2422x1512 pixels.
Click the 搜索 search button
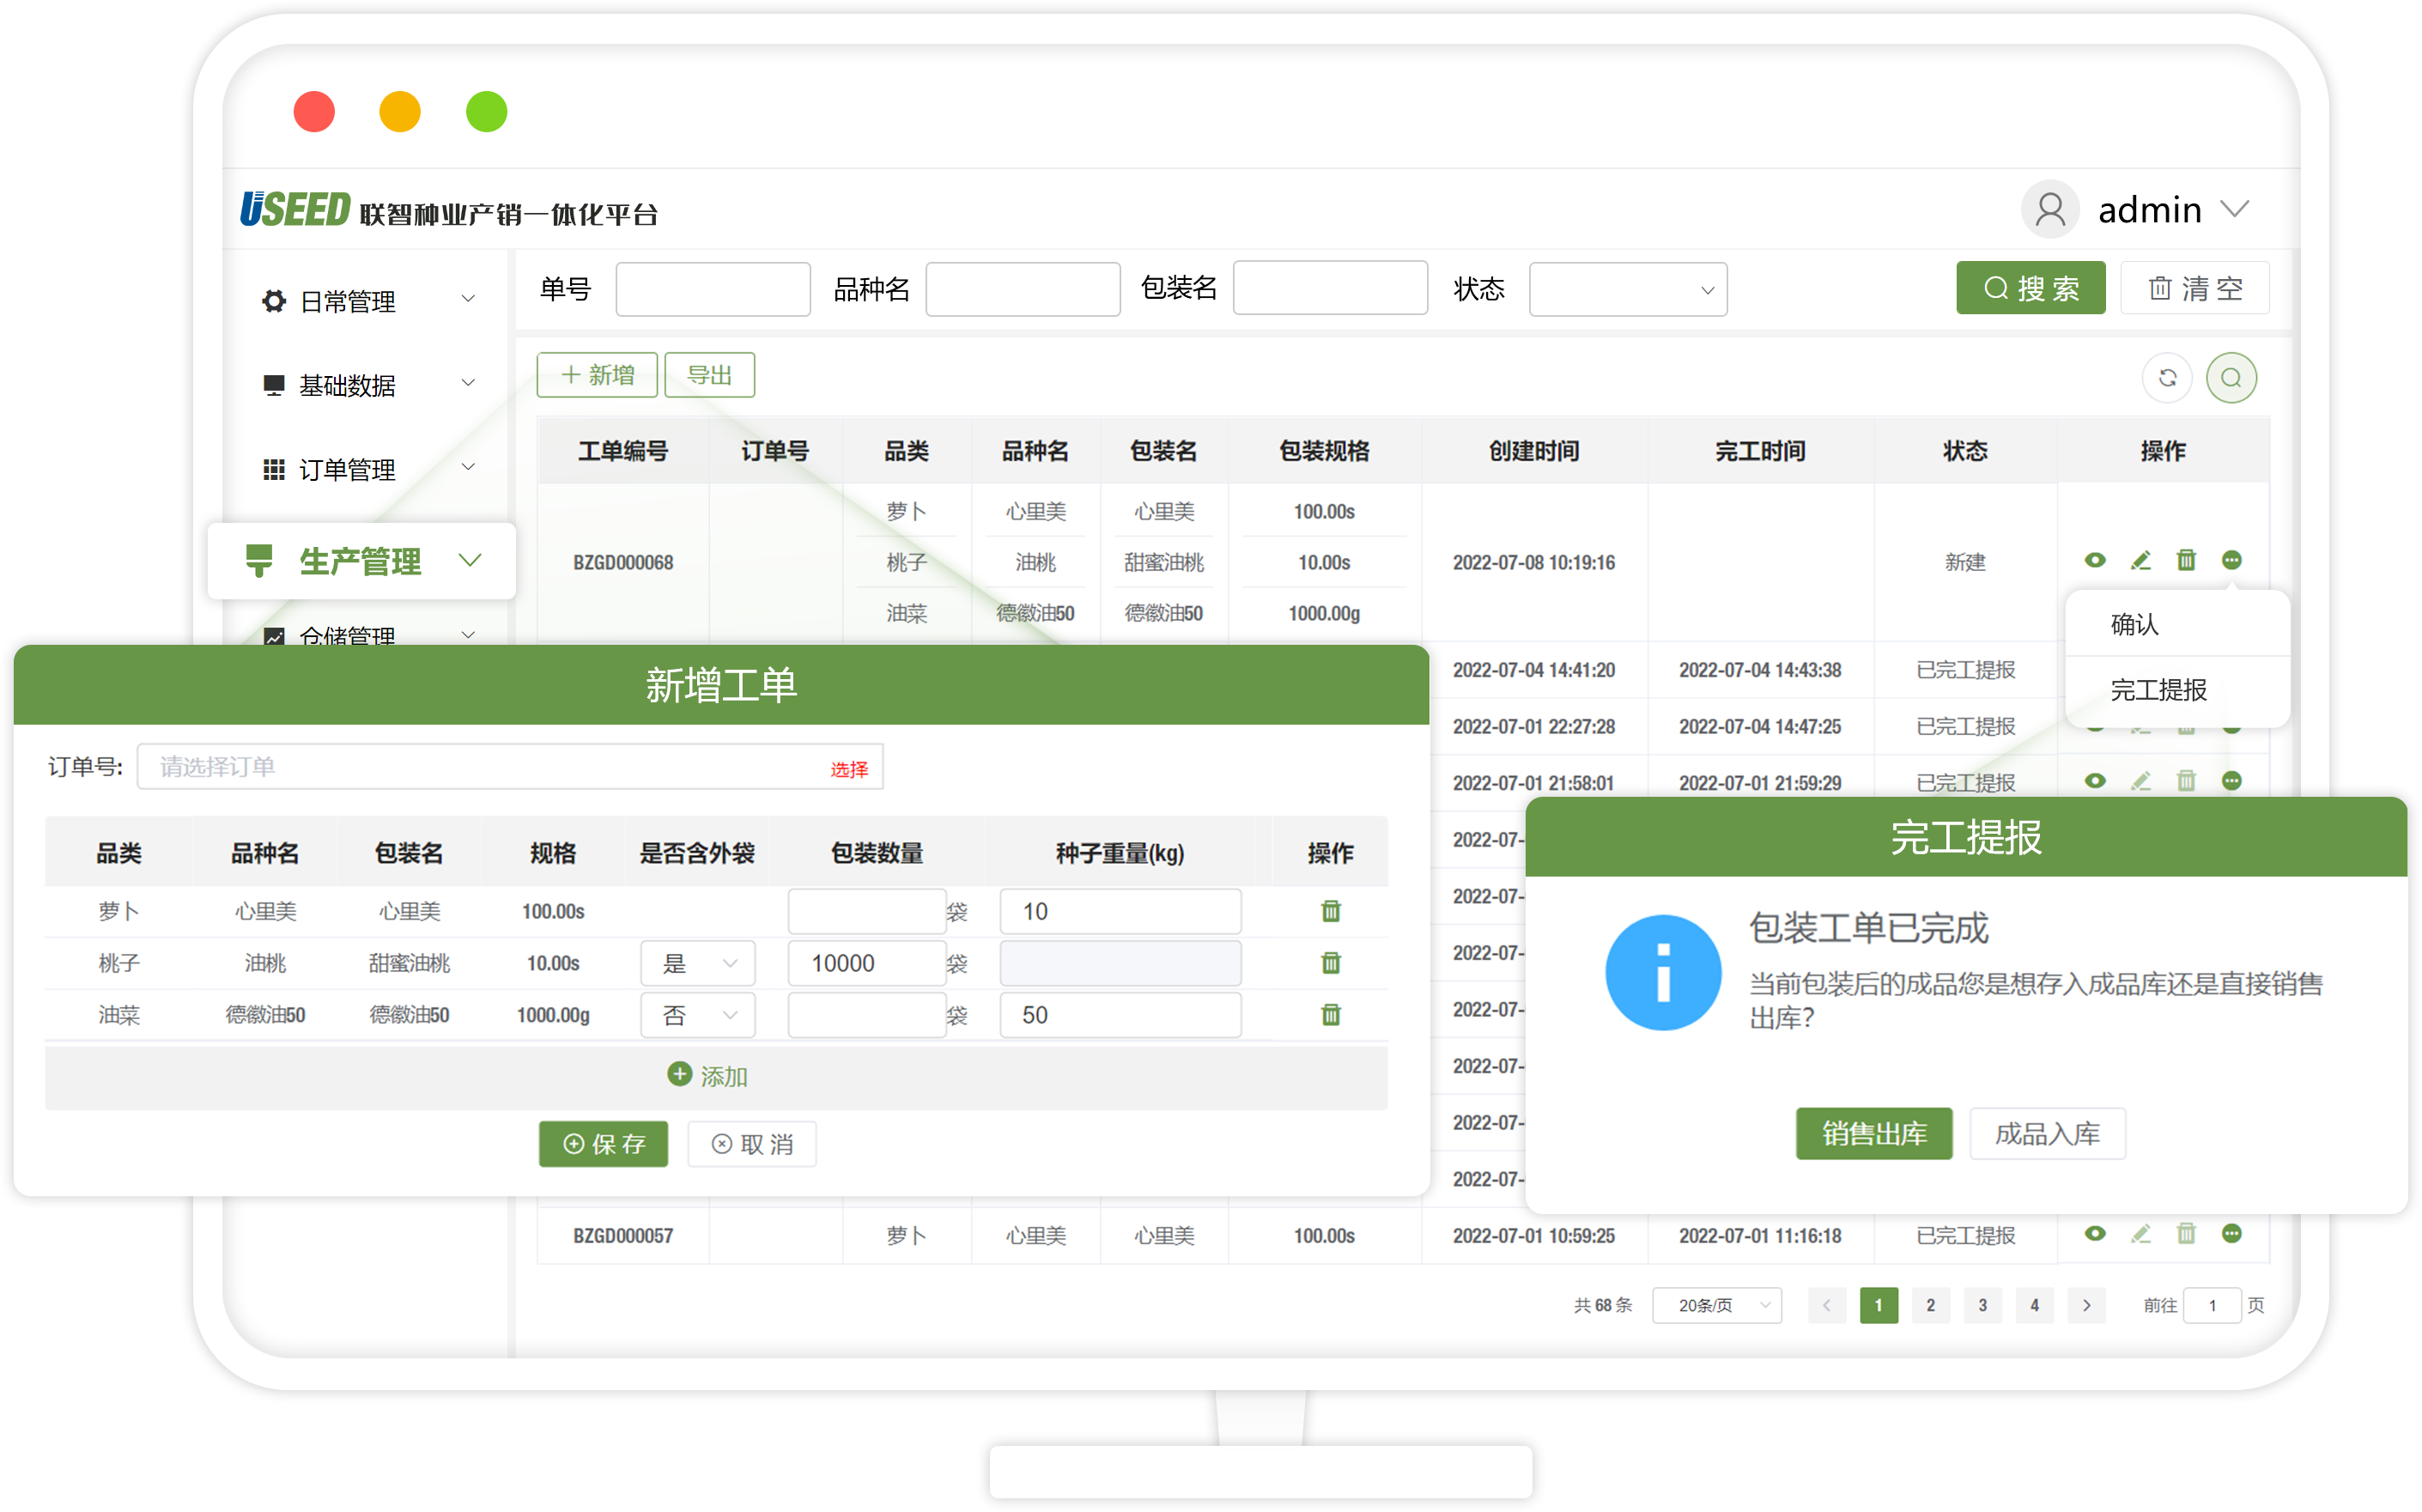(x=2031, y=288)
